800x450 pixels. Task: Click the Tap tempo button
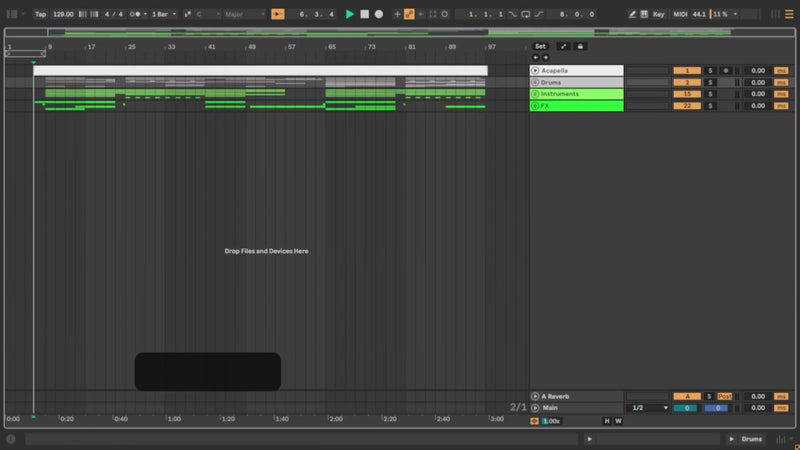pos(40,14)
